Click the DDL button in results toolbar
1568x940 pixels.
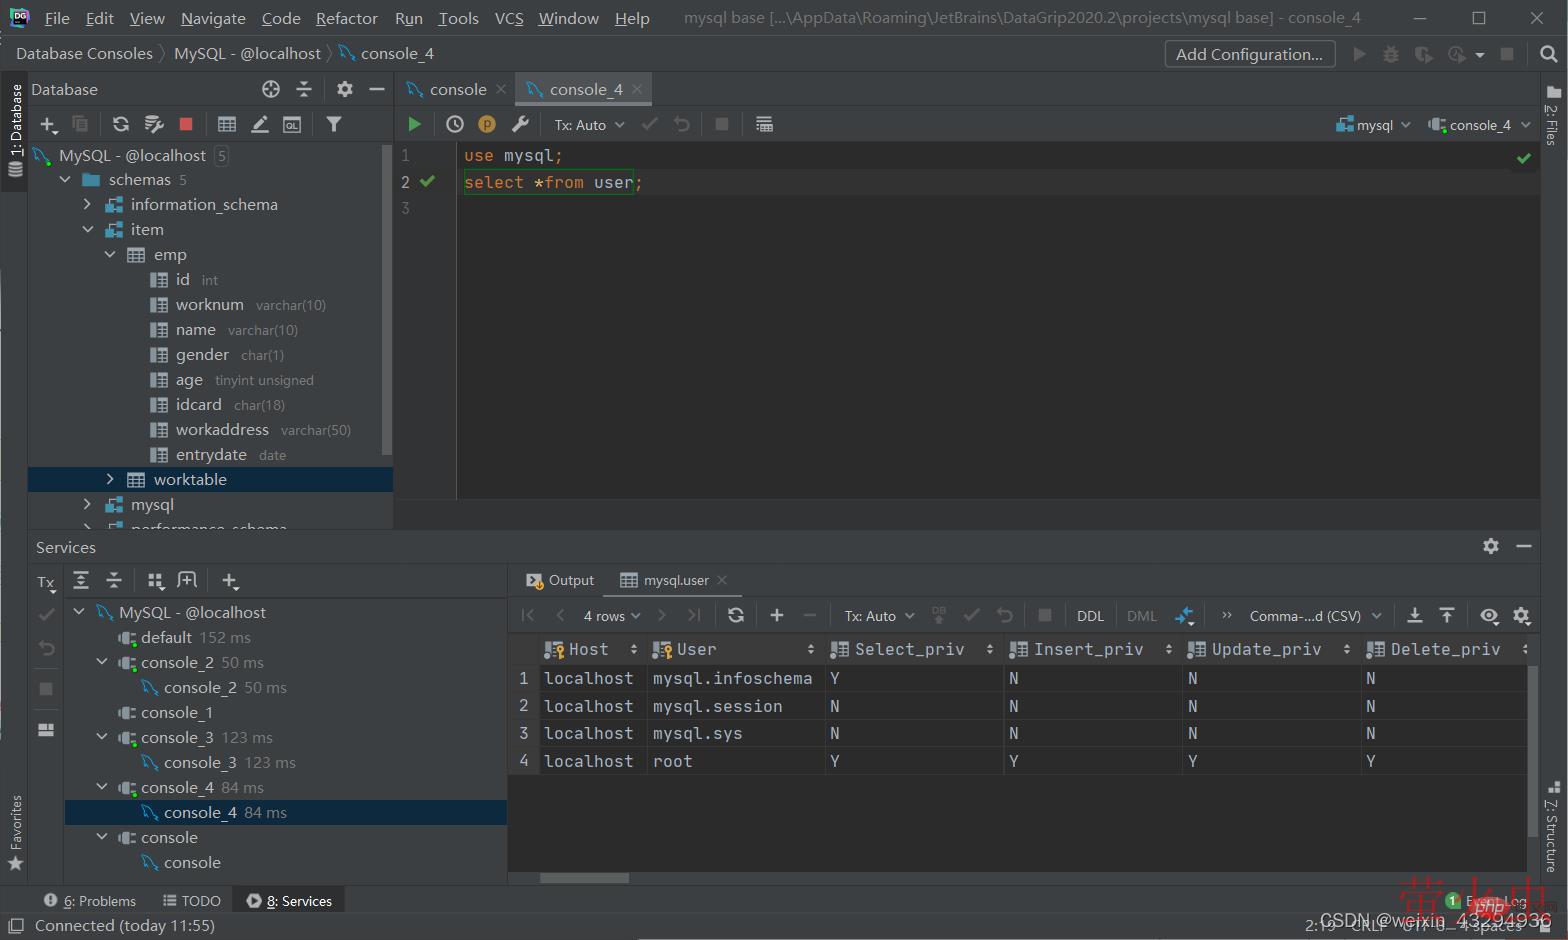pyautogui.click(x=1090, y=616)
